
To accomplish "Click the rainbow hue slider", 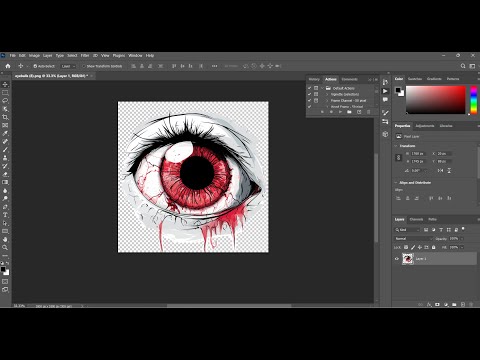I will pos(473,100).
